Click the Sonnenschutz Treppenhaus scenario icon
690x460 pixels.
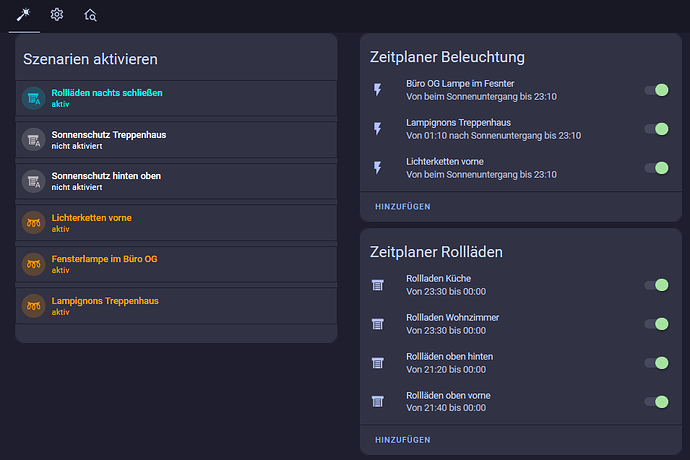click(33, 140)
